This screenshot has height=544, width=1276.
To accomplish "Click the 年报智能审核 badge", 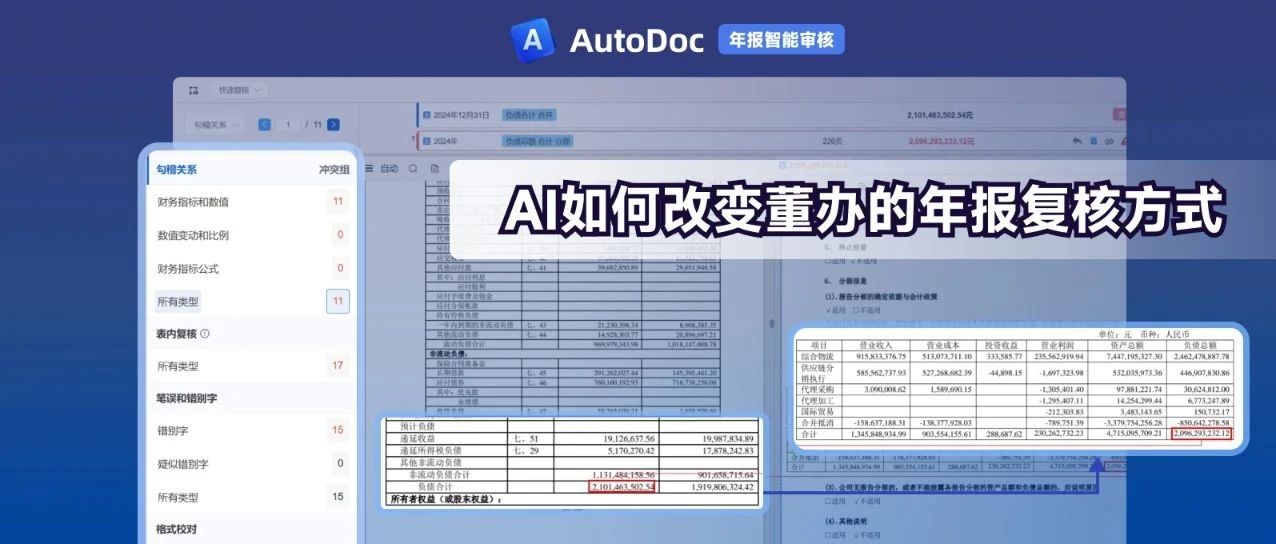I will 782,40.
